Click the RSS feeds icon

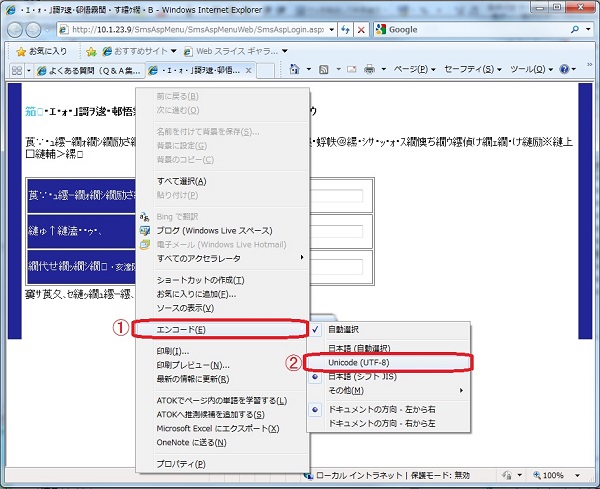(x=324, y=69)
